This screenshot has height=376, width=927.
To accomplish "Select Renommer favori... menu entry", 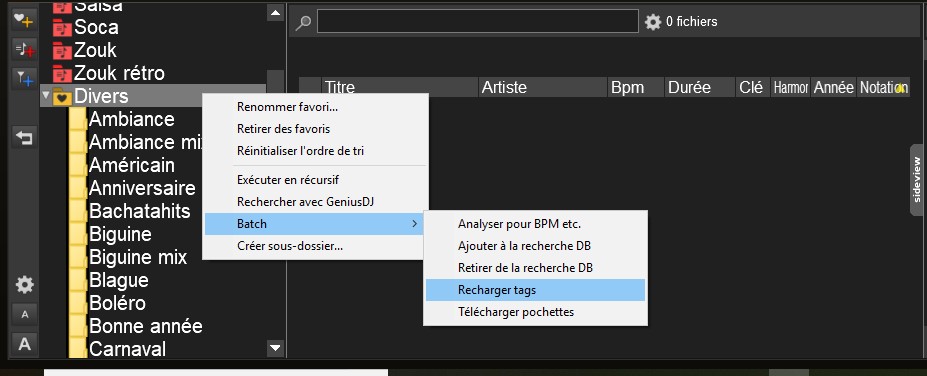I will [x=314, y=107].
